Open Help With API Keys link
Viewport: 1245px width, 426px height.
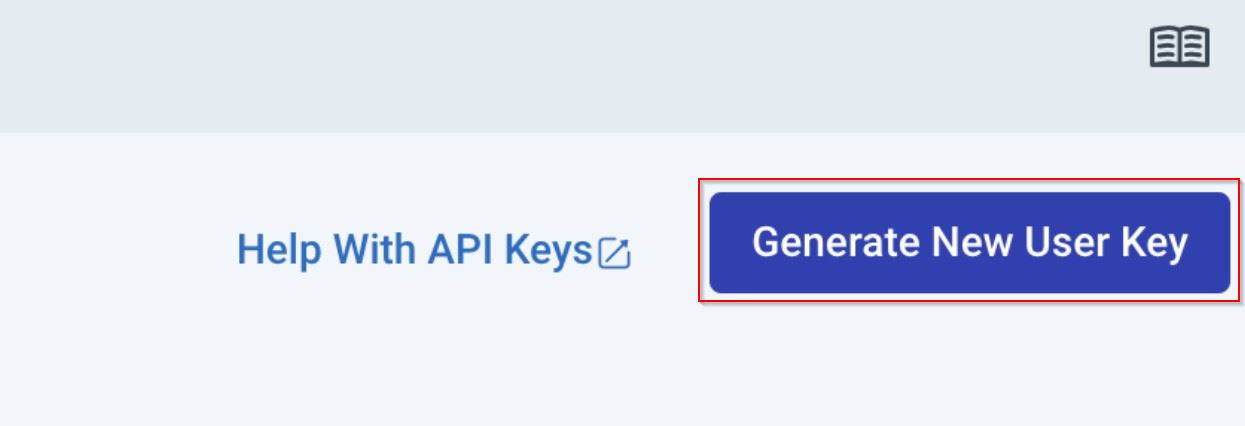(x=415, y=250)
